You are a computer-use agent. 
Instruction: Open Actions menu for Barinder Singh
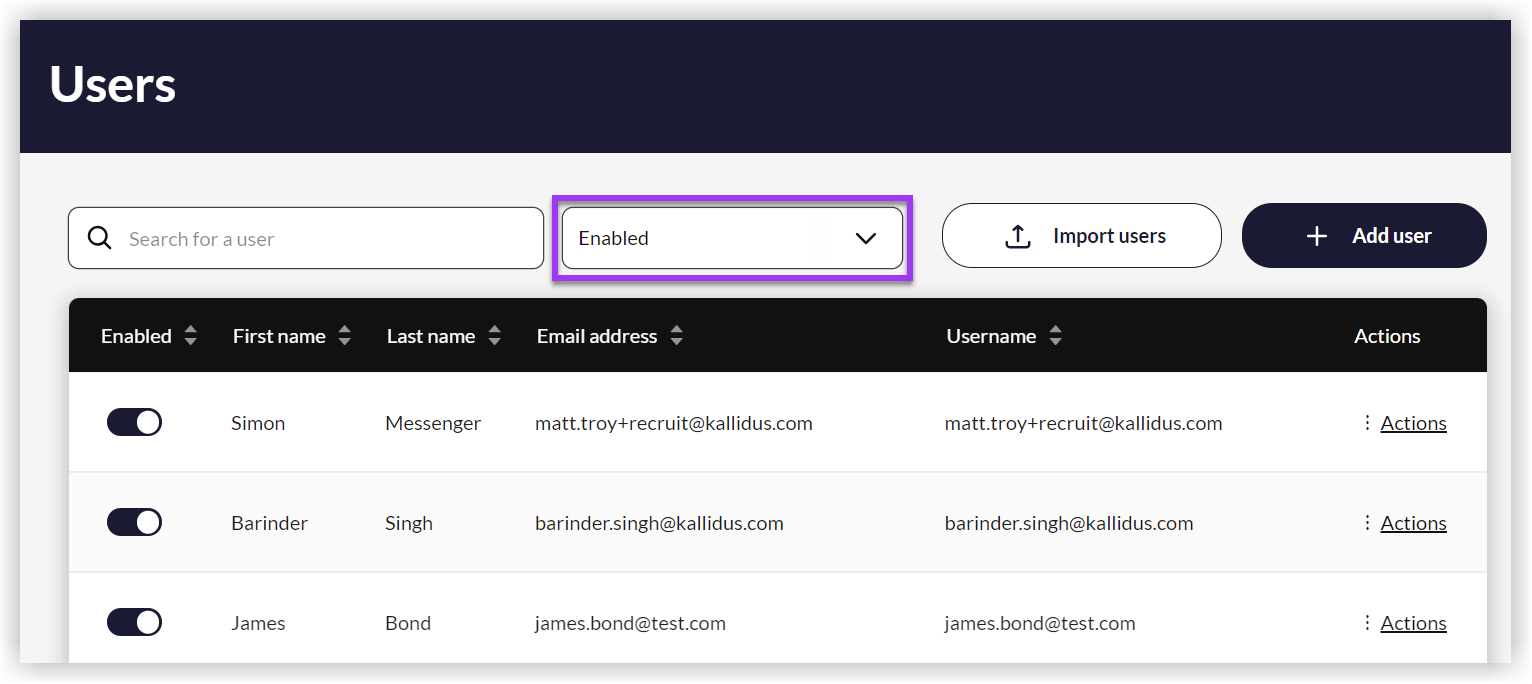tap(1412, 523)
